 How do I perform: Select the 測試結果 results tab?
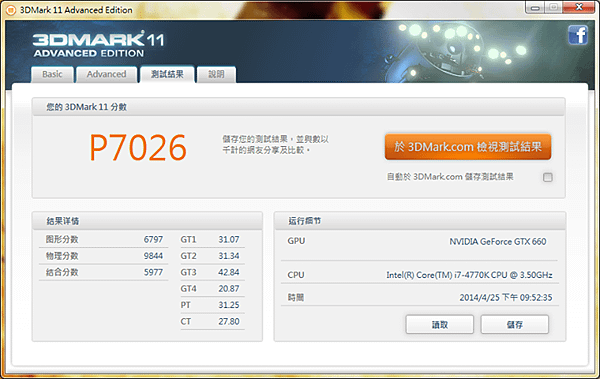[167, 74]
